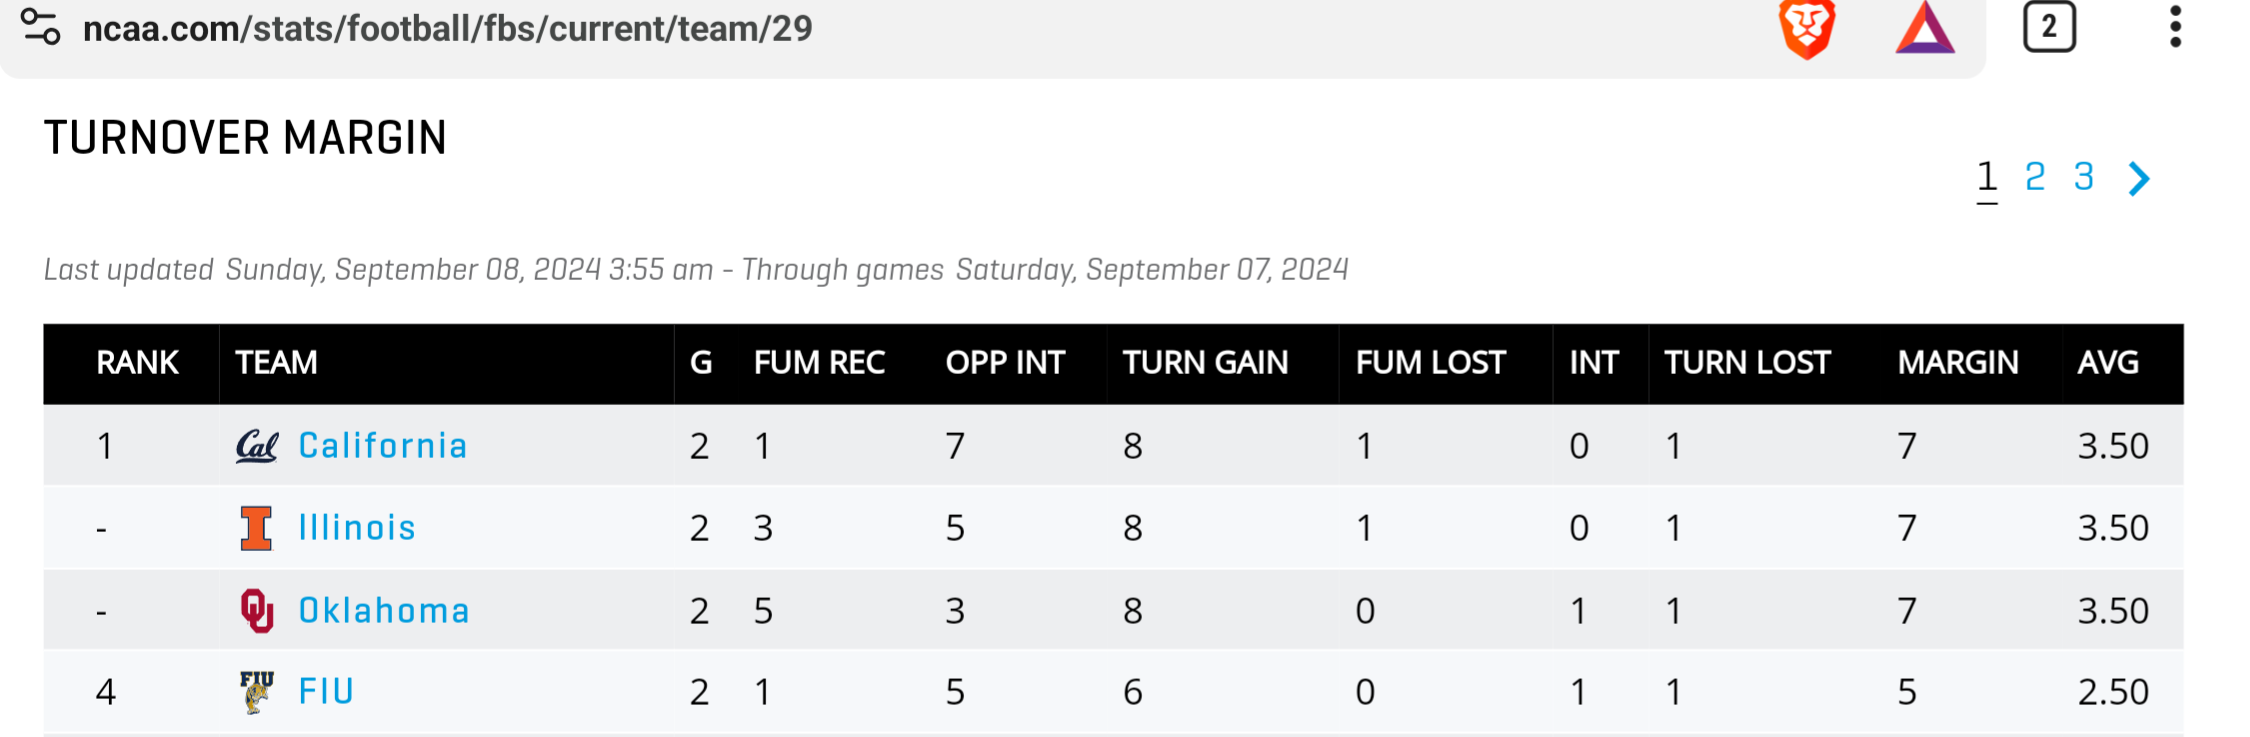This screenshot has width=2250, height=737.
Task: Click the Brave Rewards triangle icon
Action: tap(1924, 28)
